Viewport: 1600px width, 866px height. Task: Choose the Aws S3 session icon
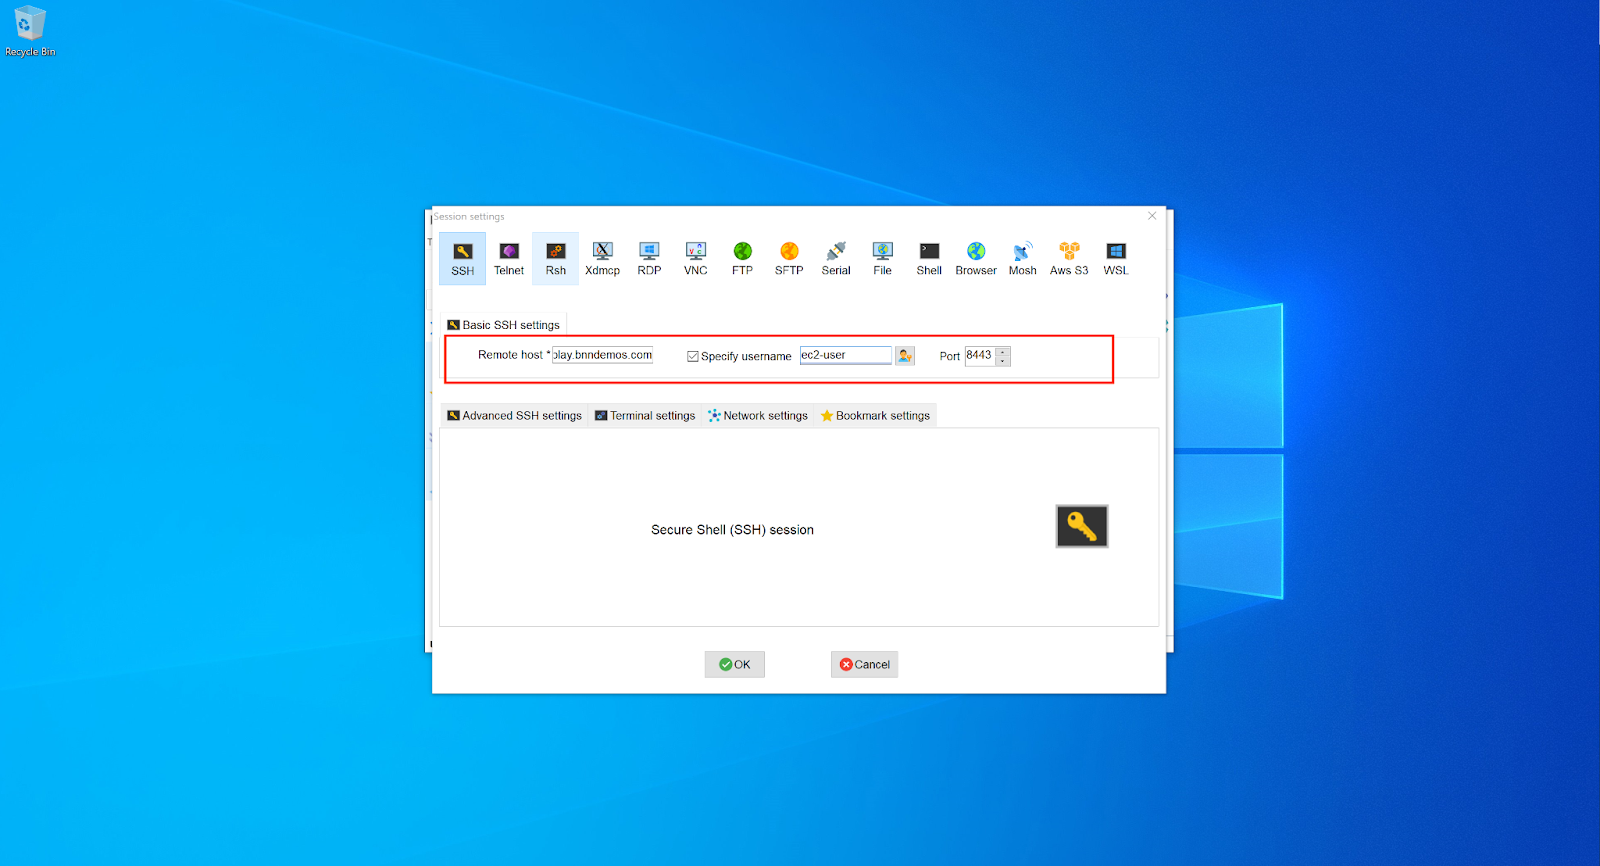pos(1069,259)
